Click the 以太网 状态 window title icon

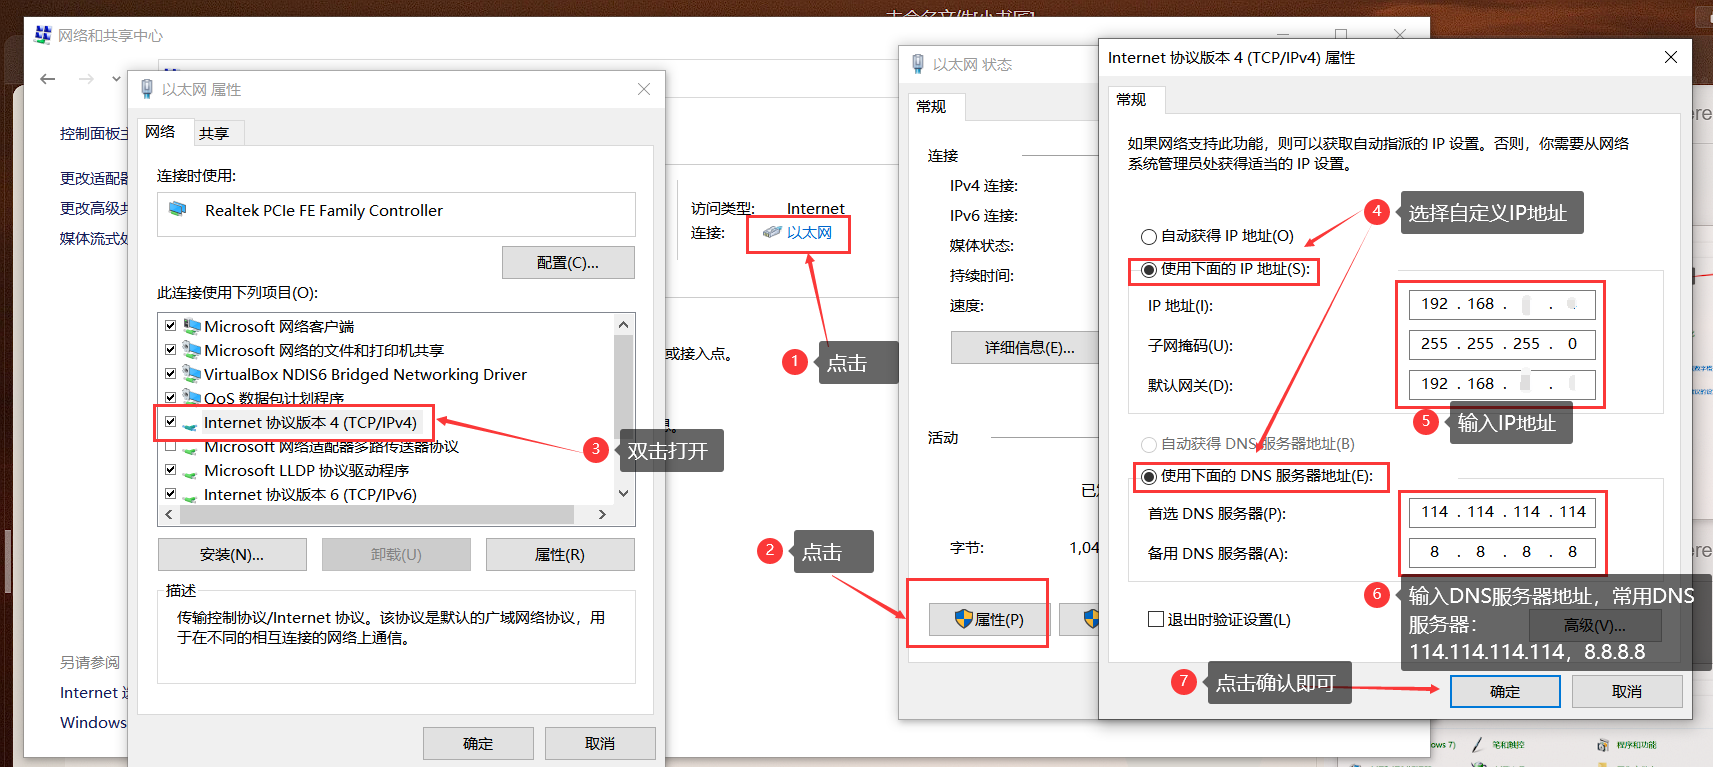[x=918, y=64]
